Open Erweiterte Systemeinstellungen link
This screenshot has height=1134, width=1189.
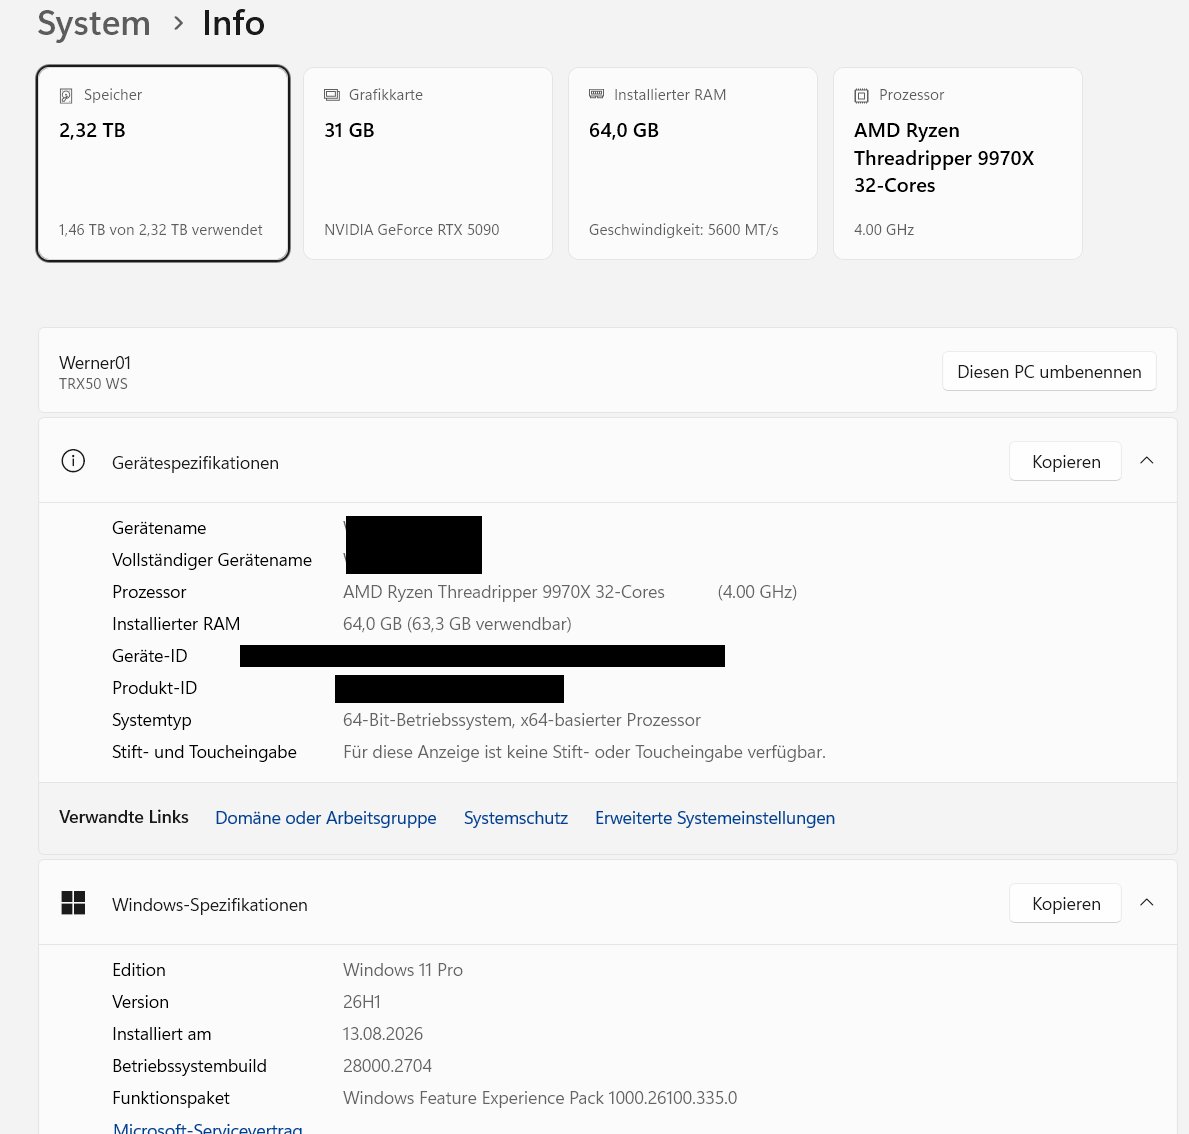click(715, 818)
